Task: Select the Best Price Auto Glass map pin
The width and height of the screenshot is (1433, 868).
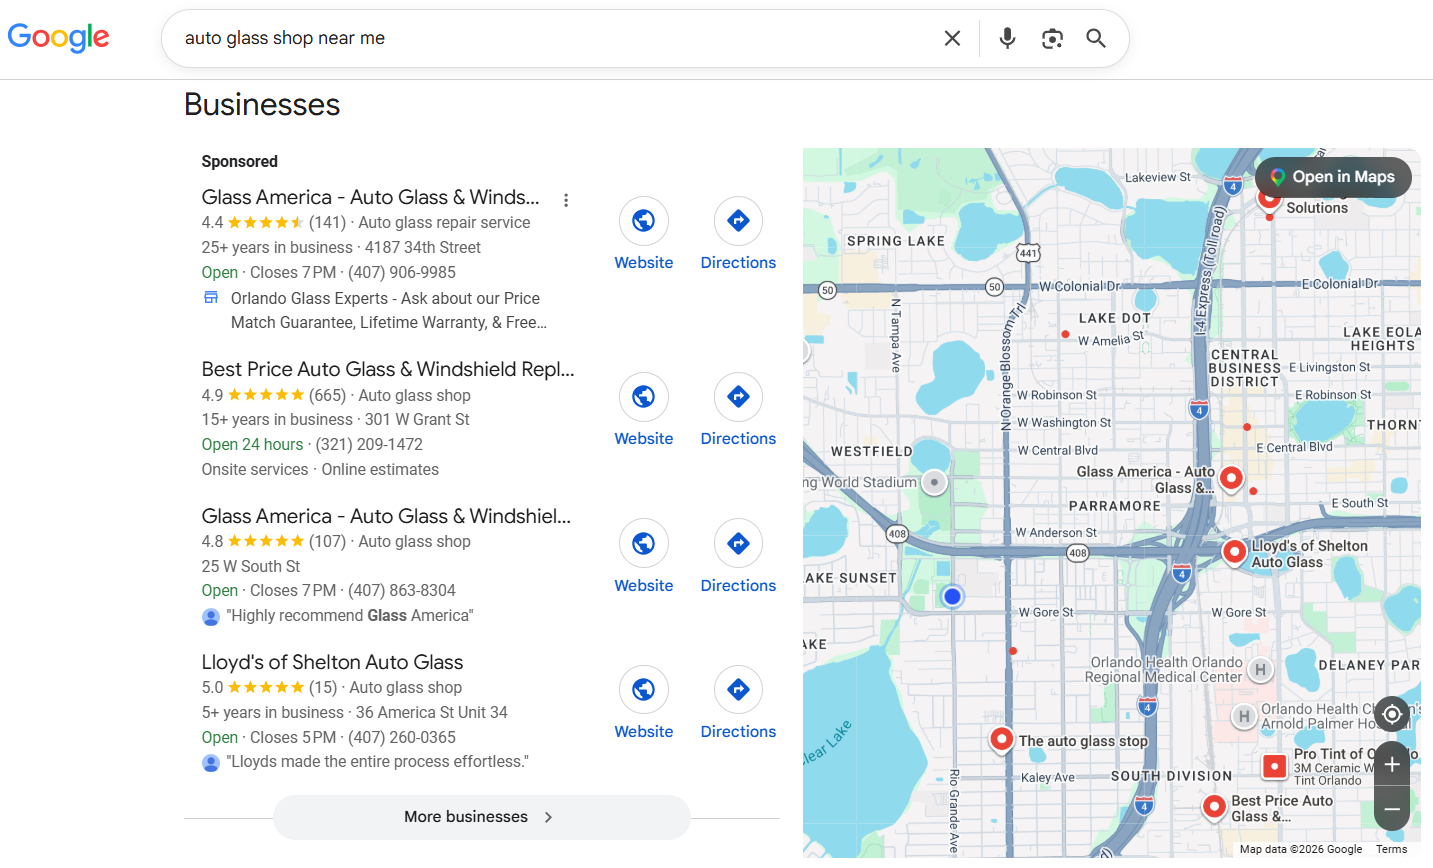Action: 1214,807
